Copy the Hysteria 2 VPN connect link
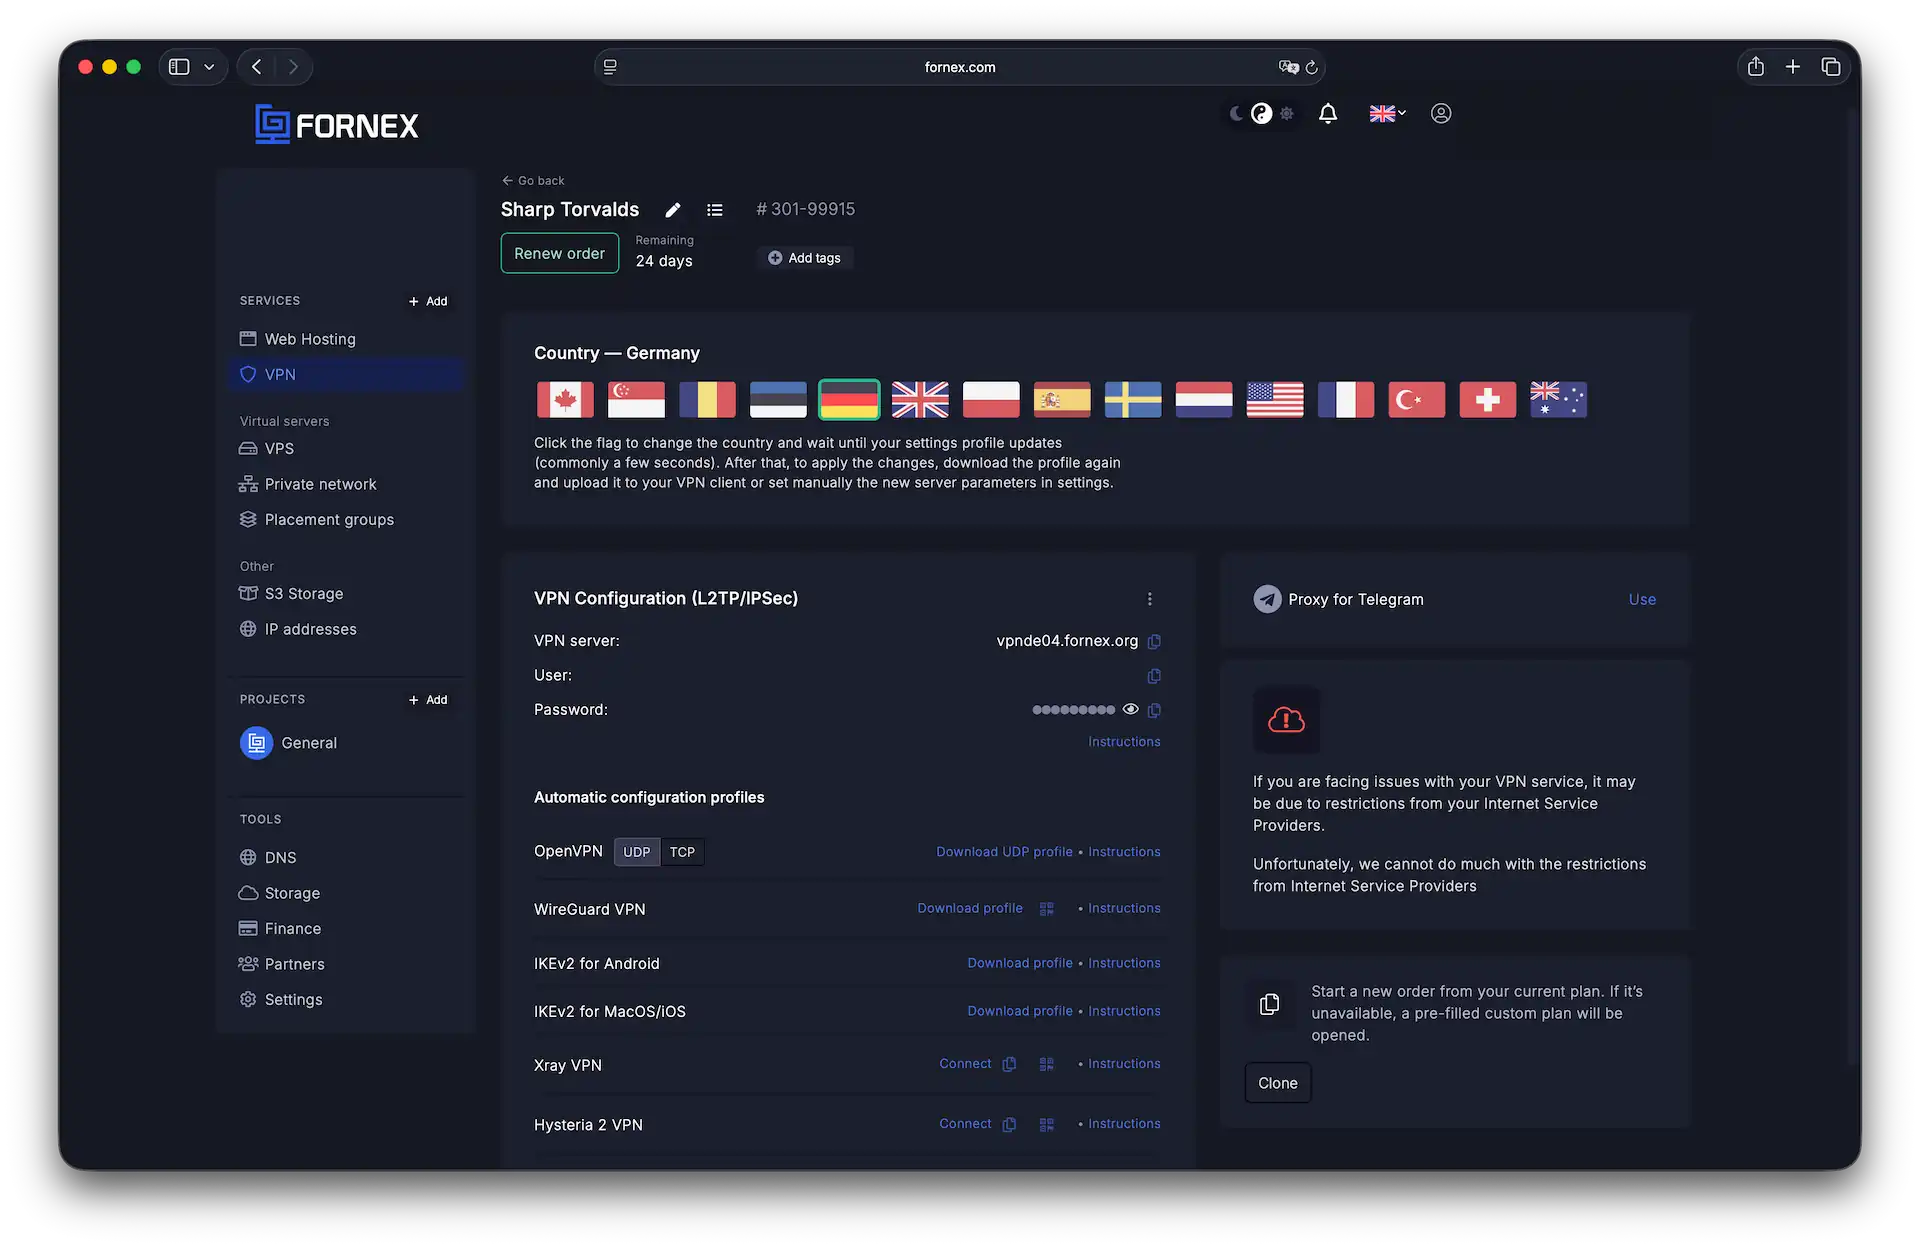The height and width of the screenshot is (1248, 1920). click(x=1009, y=1125)
